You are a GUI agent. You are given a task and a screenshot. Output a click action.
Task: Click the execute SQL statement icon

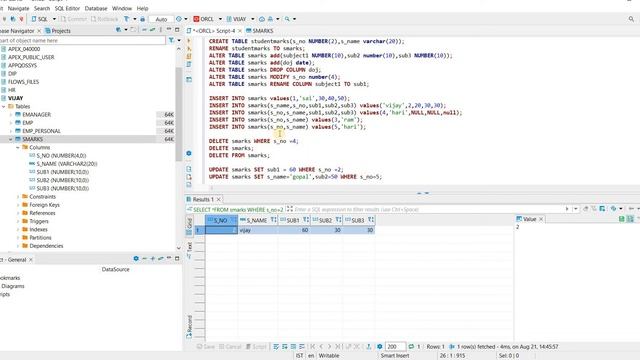189,41
